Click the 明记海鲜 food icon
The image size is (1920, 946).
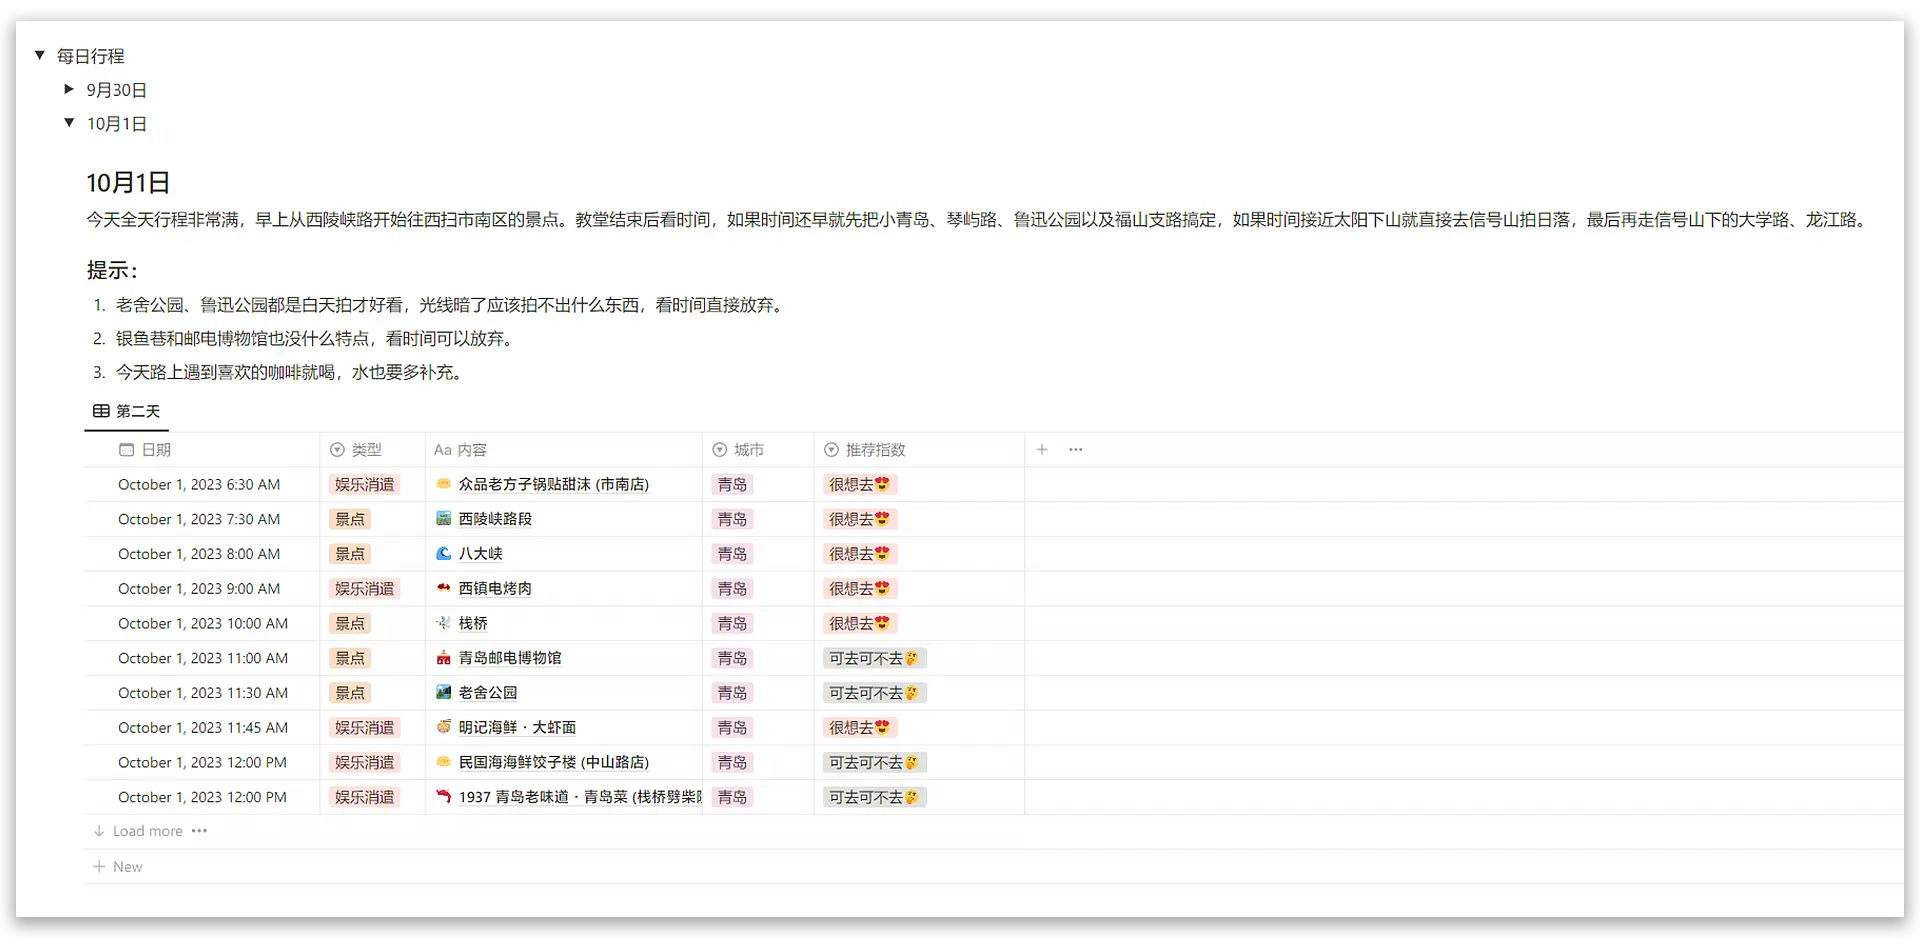[x=444, y=727]
